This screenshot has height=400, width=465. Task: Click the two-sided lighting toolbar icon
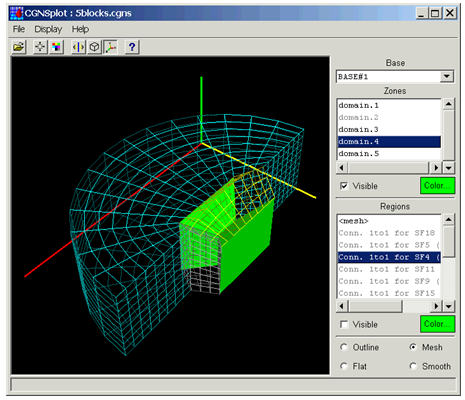tap(78, 47)
